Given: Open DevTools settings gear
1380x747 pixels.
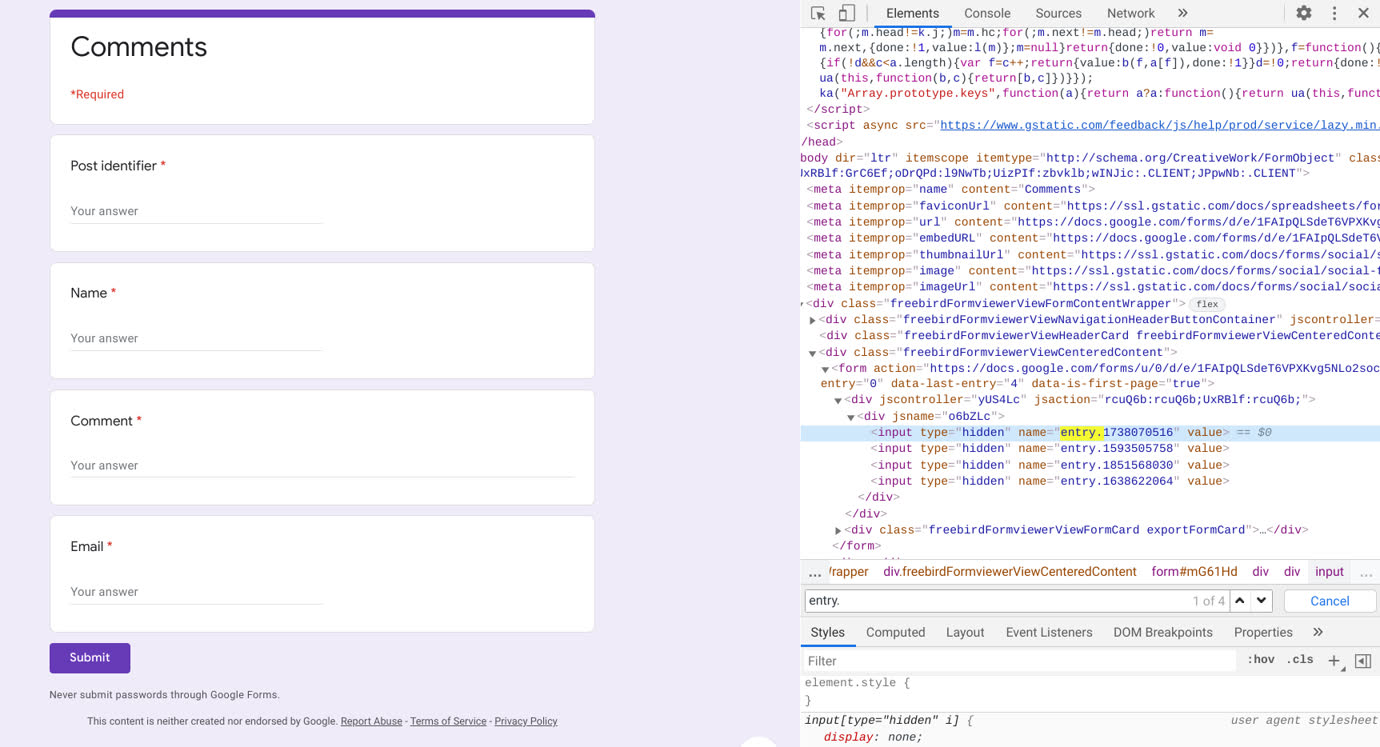Looking at the screenshot, I should pos(1304,13).
